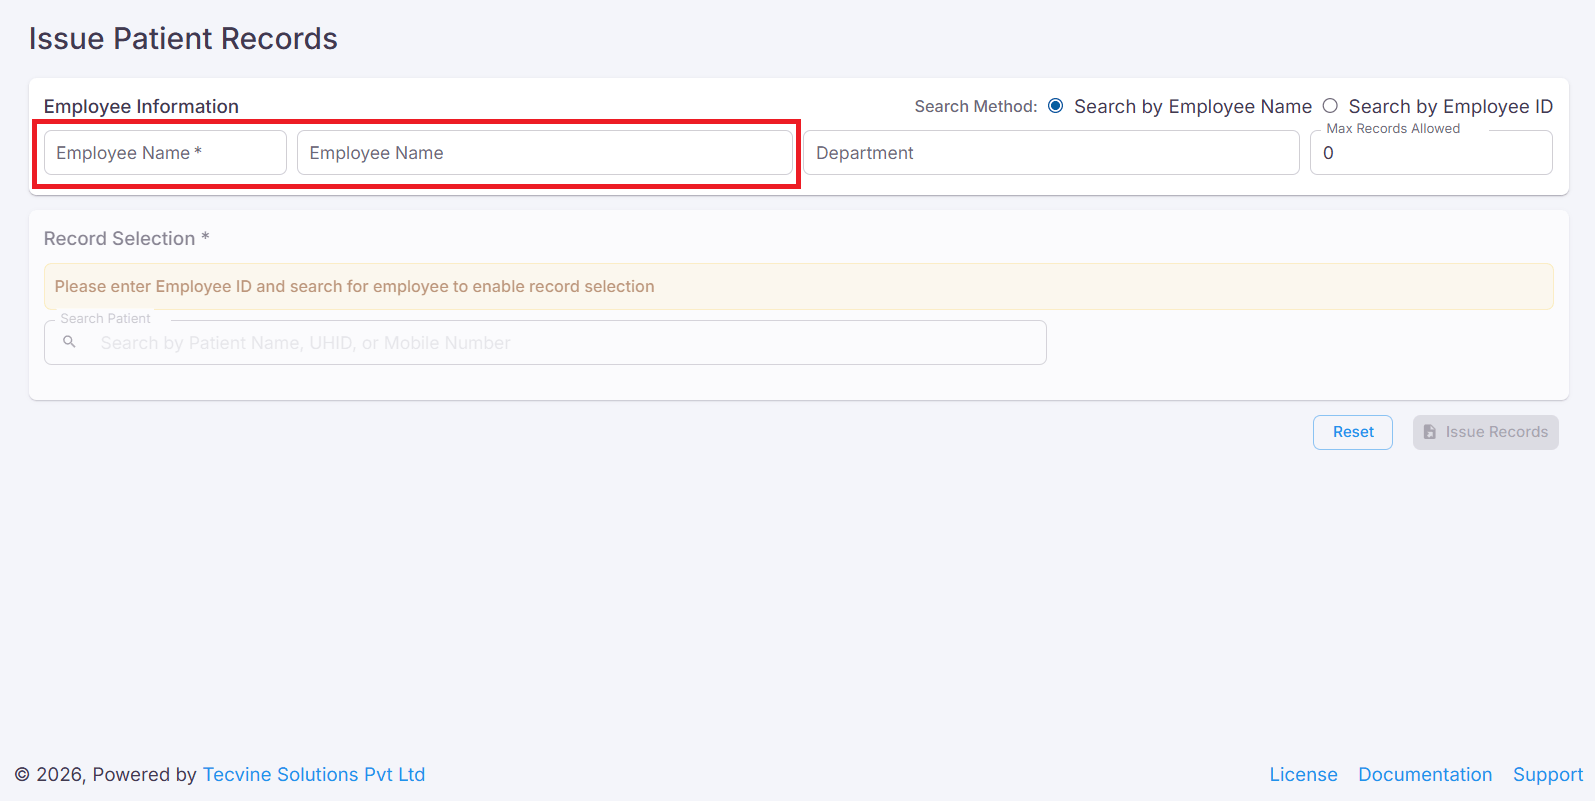
Task: Open the Support footer link
Action: click(1548, 775)
